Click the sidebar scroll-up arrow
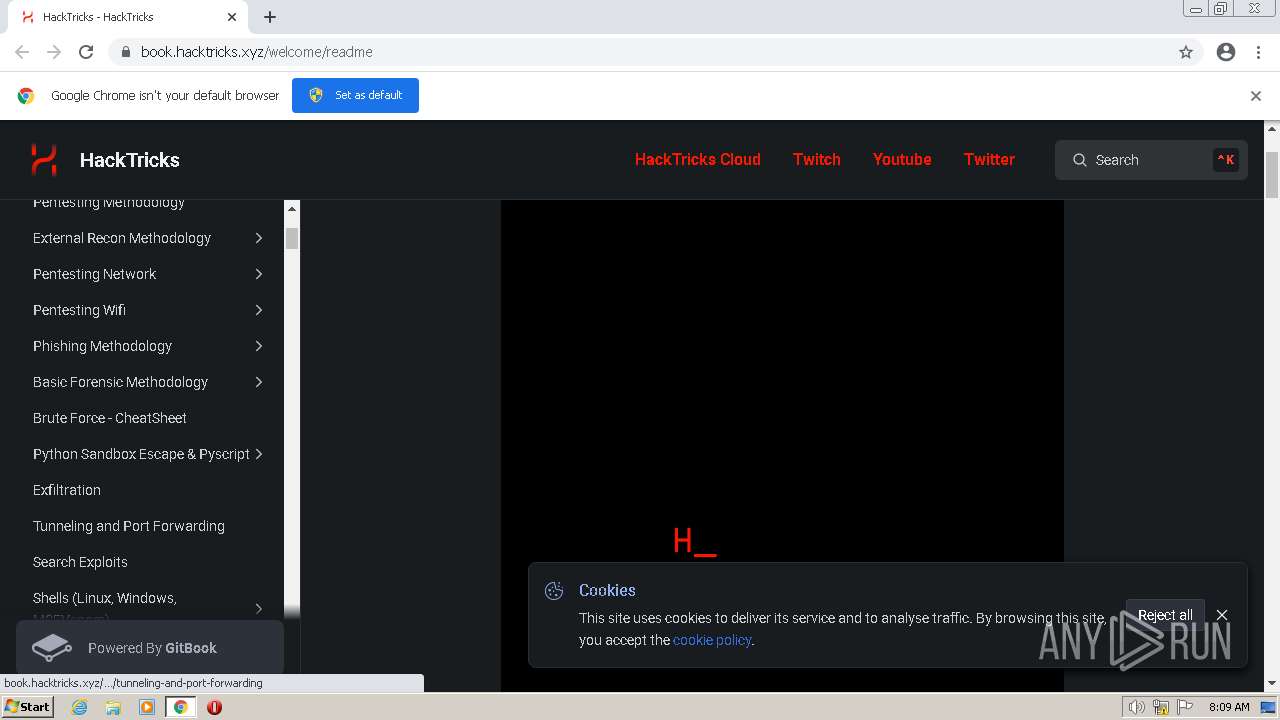Screen dimensions: 1280x720 pyautogui.click(x=292, y=208)
